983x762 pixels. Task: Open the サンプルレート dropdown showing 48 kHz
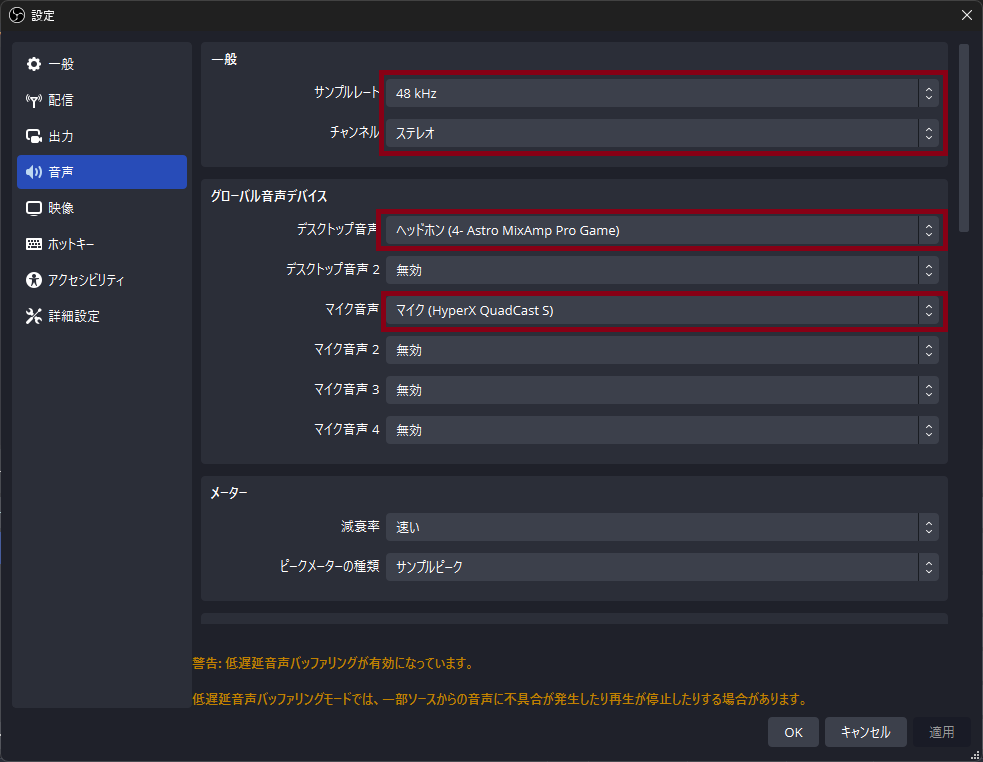coord(661,93)
